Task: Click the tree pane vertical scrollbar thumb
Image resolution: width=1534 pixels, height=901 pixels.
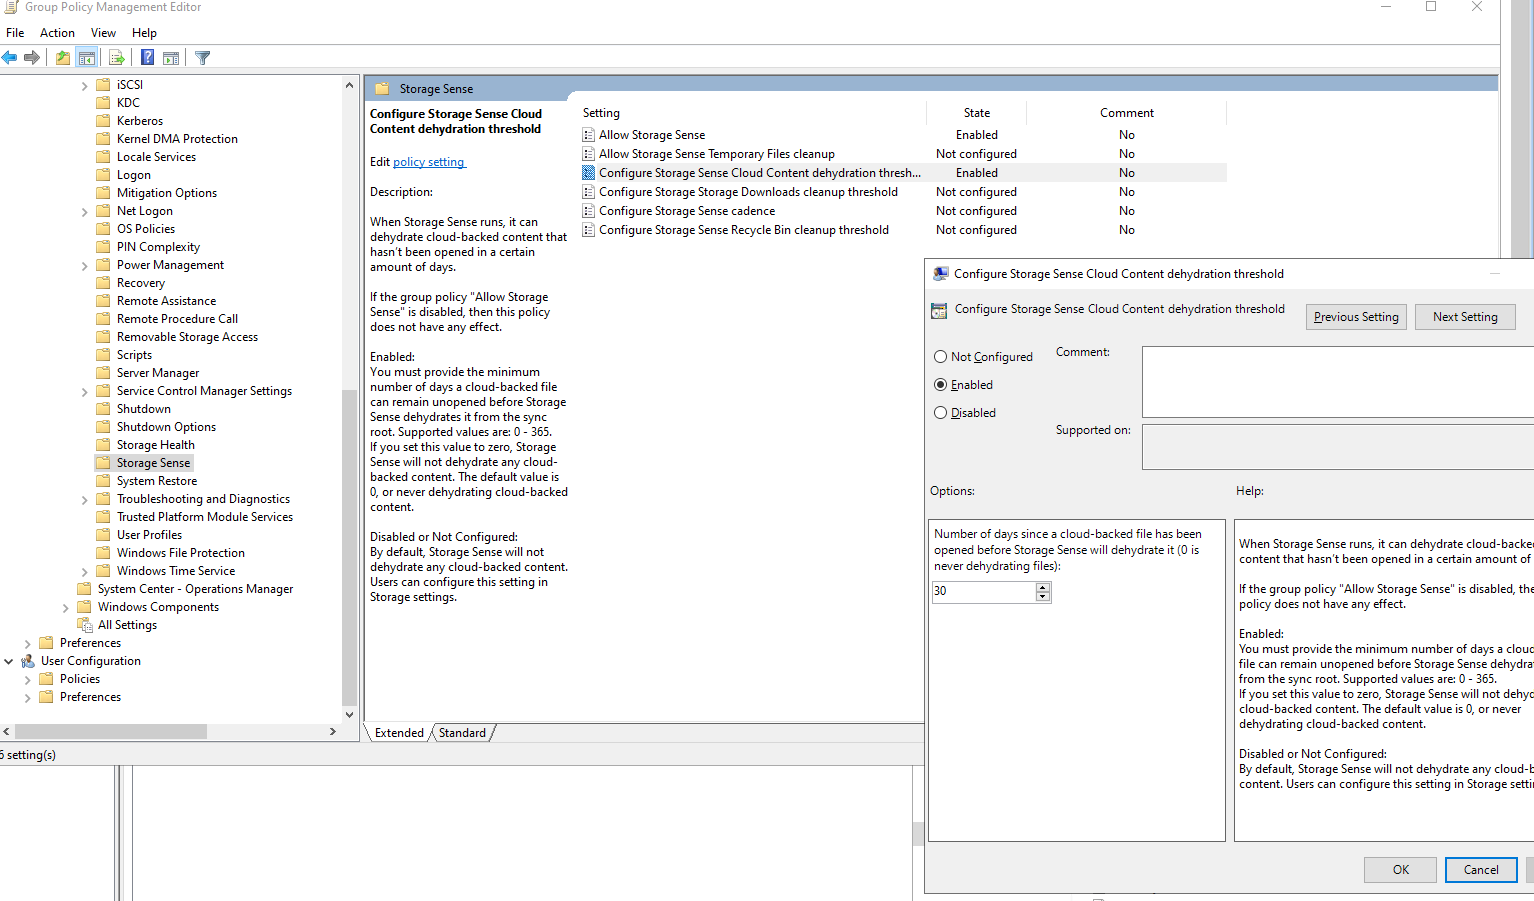Action: pyautogui.click(x=349, y=547)
